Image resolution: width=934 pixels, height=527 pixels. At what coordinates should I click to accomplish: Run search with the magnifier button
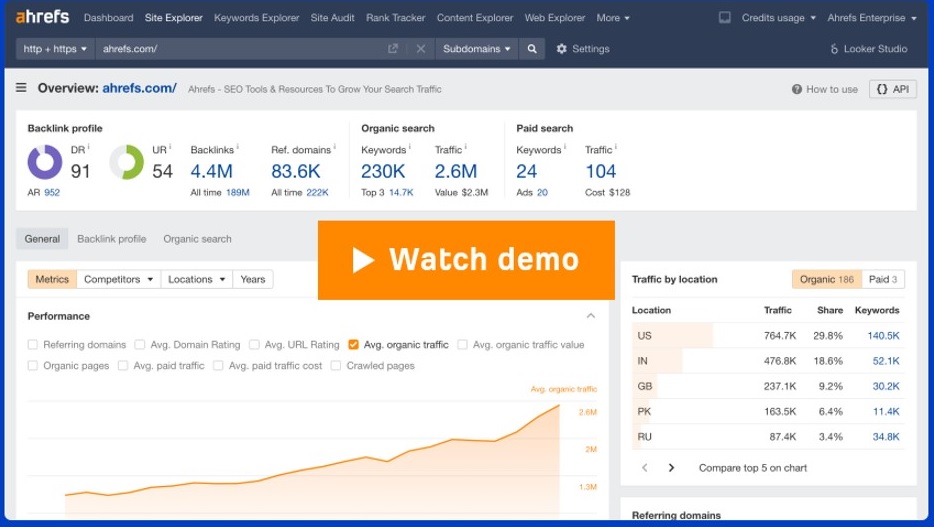(532, 49)
